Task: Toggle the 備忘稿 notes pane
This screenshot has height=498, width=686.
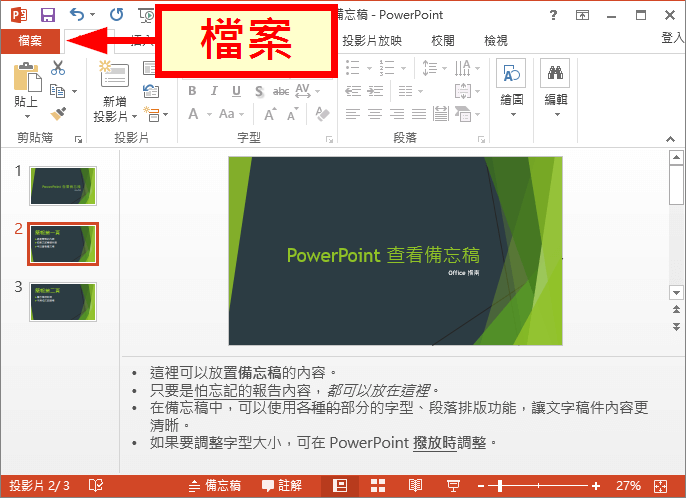Action: click(x=214, y=485)
